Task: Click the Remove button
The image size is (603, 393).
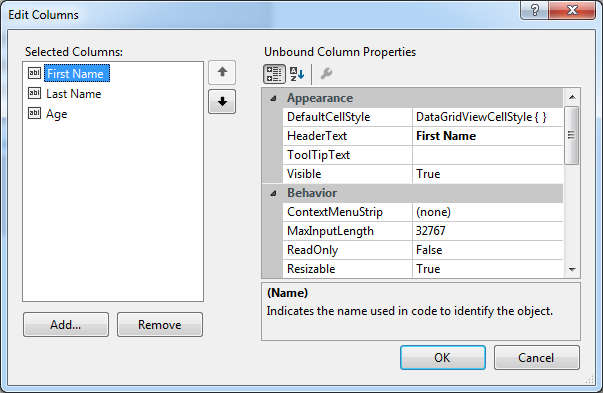Action: (x=160, y=325)
